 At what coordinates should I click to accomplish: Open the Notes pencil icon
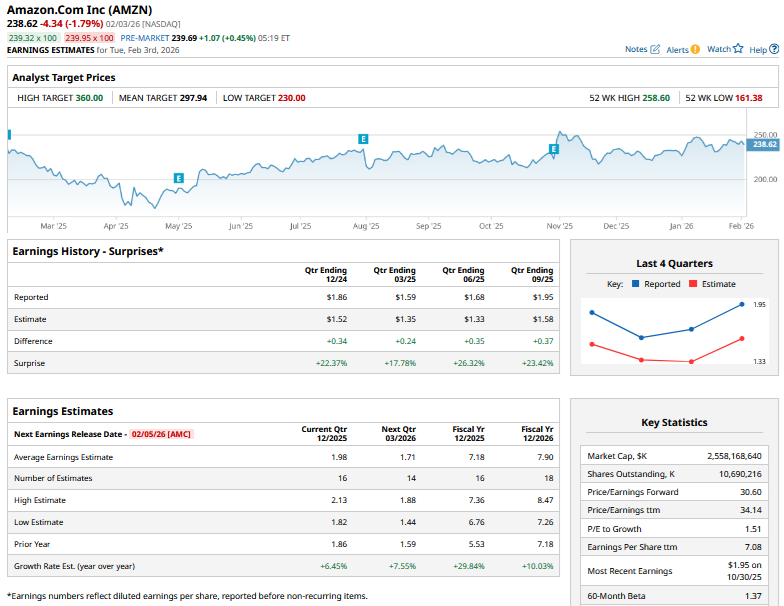click(655, 49)
